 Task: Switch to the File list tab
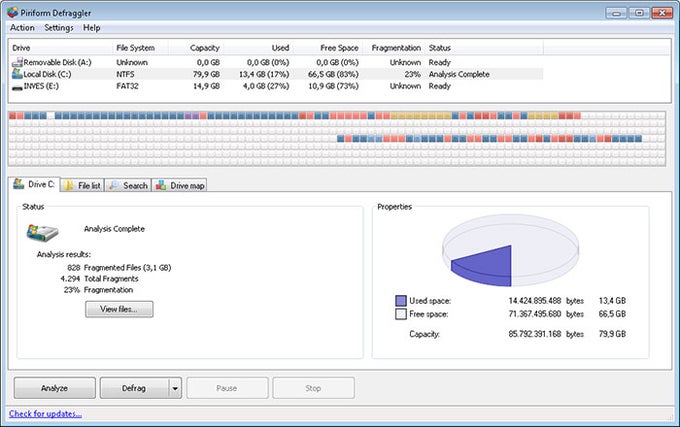[82, 186]
